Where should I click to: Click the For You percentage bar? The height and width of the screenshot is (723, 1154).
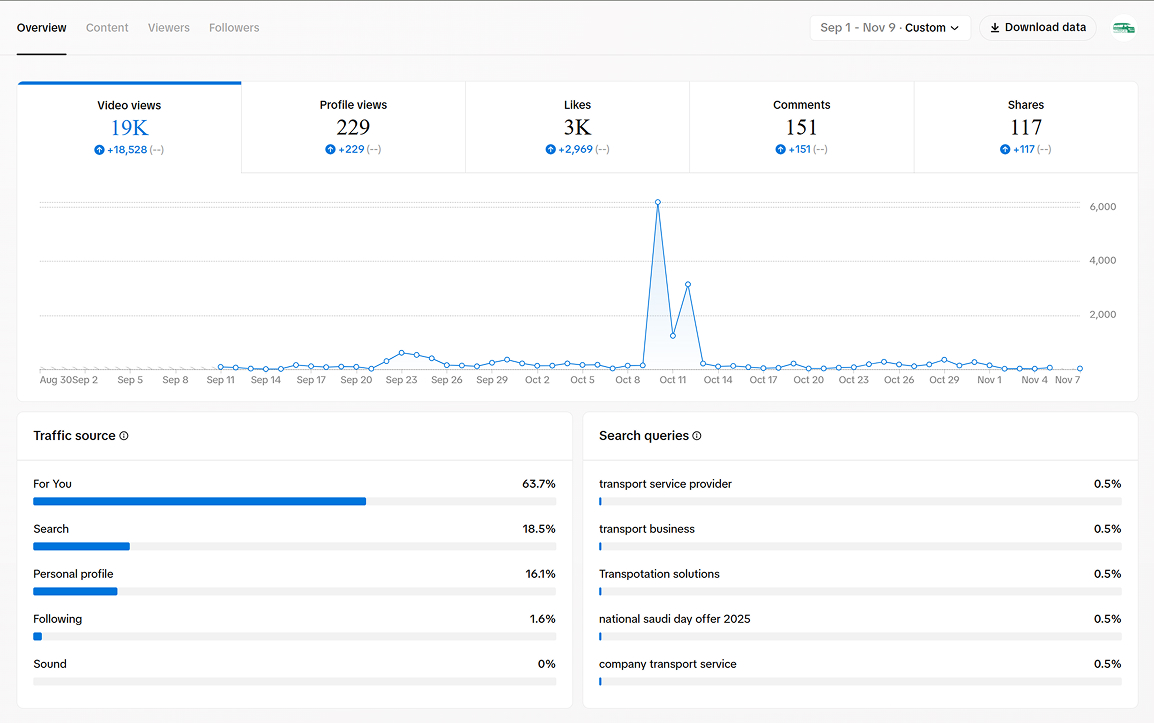[199, 501]
